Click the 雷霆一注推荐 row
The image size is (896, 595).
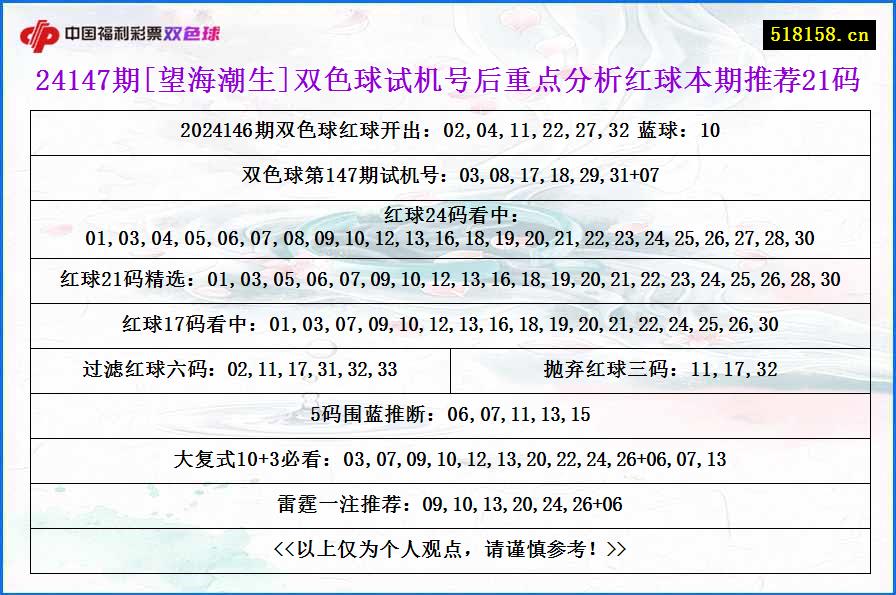(448, 503)
